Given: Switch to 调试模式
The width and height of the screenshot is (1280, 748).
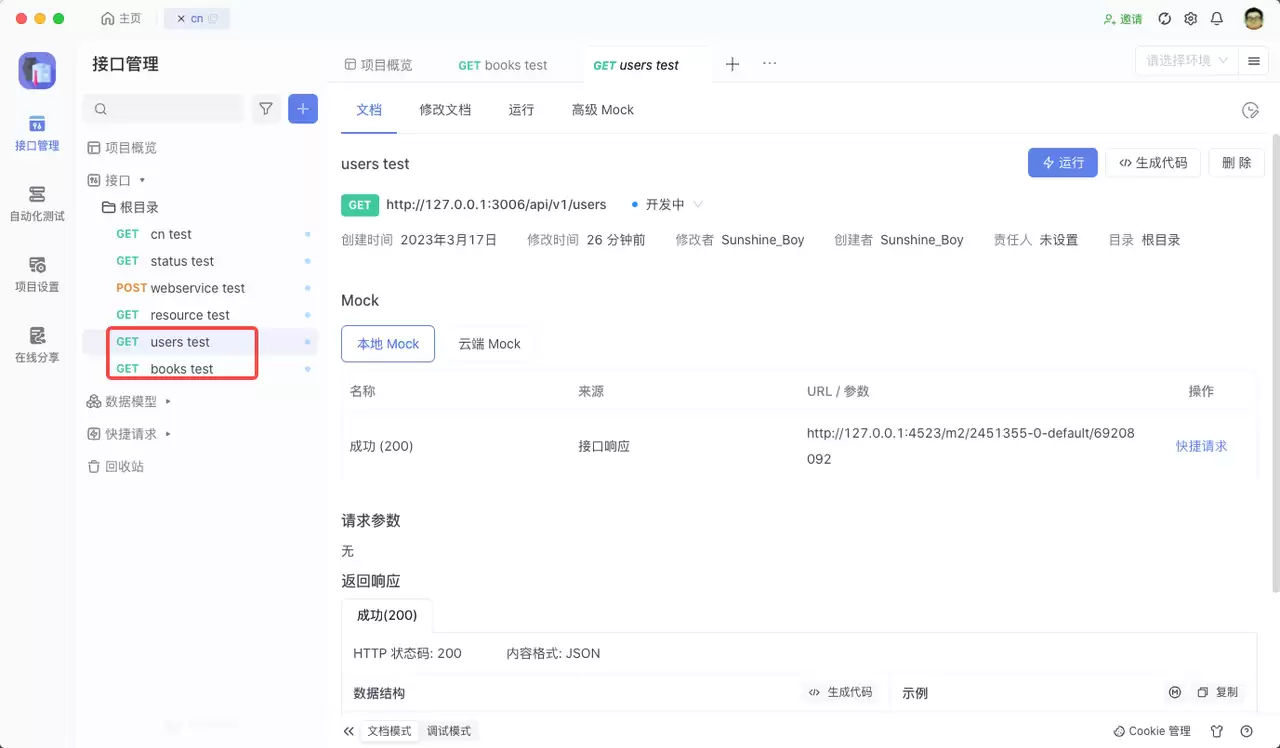Looking at the screenshot, I should pos(449,731).
